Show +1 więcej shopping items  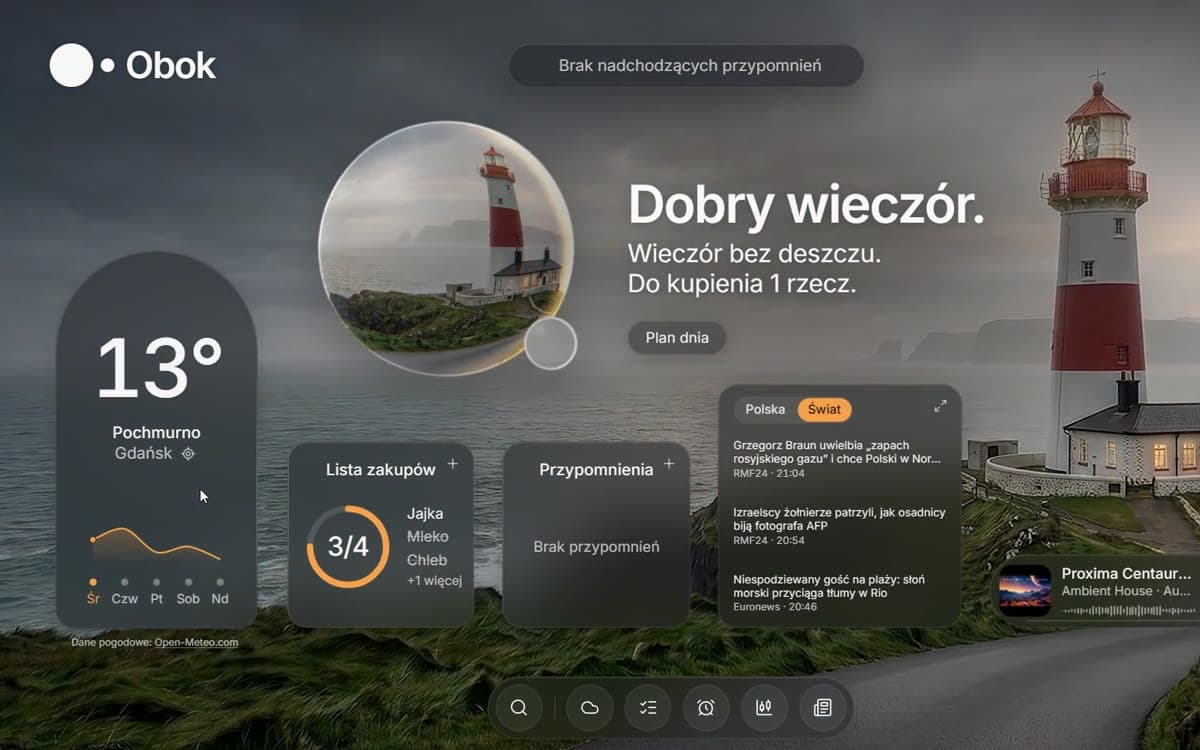click(434, 581)
